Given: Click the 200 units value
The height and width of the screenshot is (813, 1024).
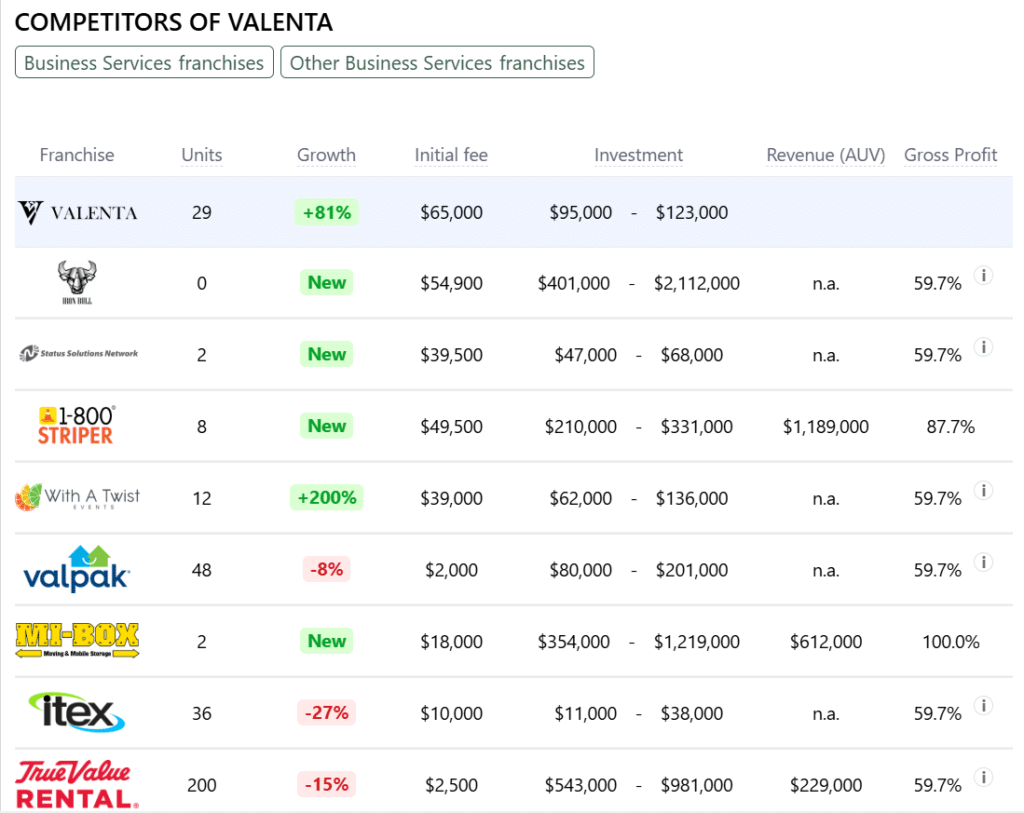Looking at the screenshot, I should (x=202, y=786).
